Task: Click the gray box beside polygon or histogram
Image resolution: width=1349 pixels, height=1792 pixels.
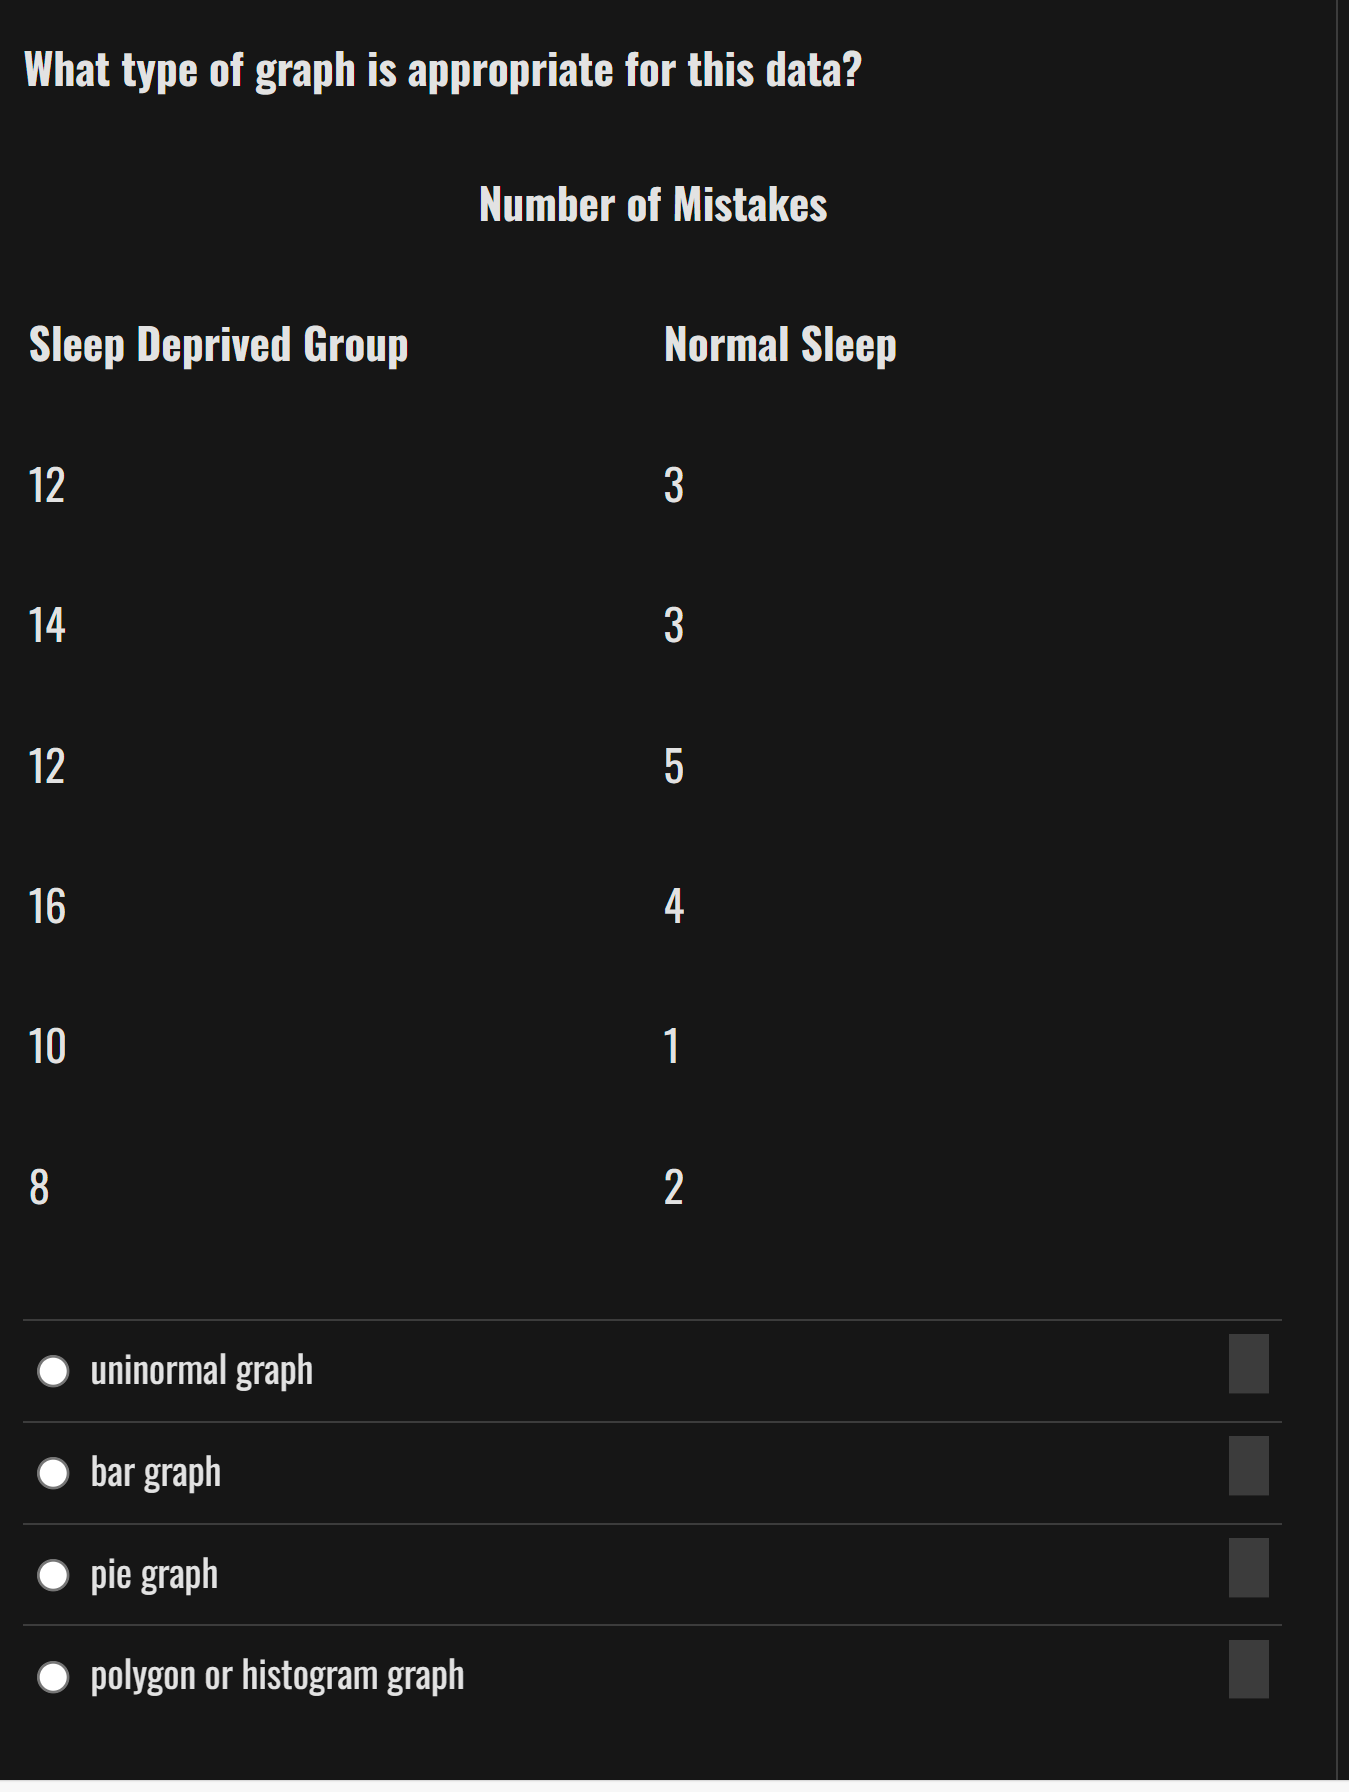Action: pyautogui.click(x=1248, y=1670)
